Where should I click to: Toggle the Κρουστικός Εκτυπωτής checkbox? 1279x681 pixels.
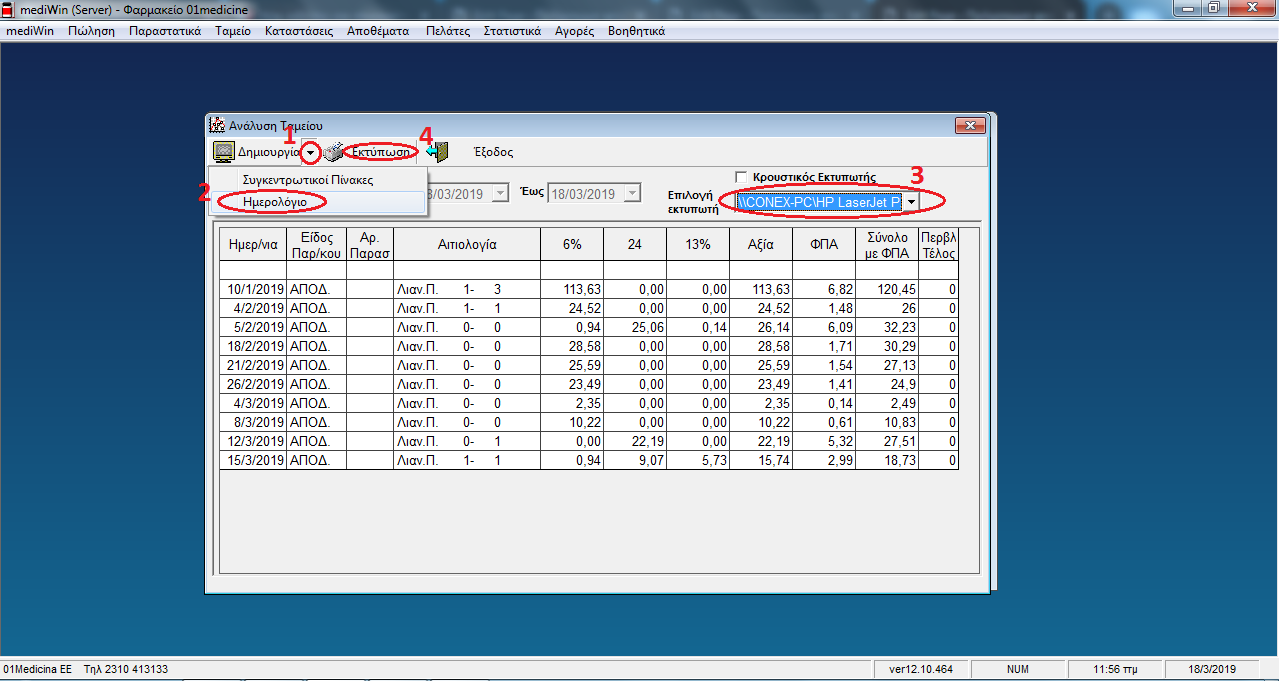(742, 177)
